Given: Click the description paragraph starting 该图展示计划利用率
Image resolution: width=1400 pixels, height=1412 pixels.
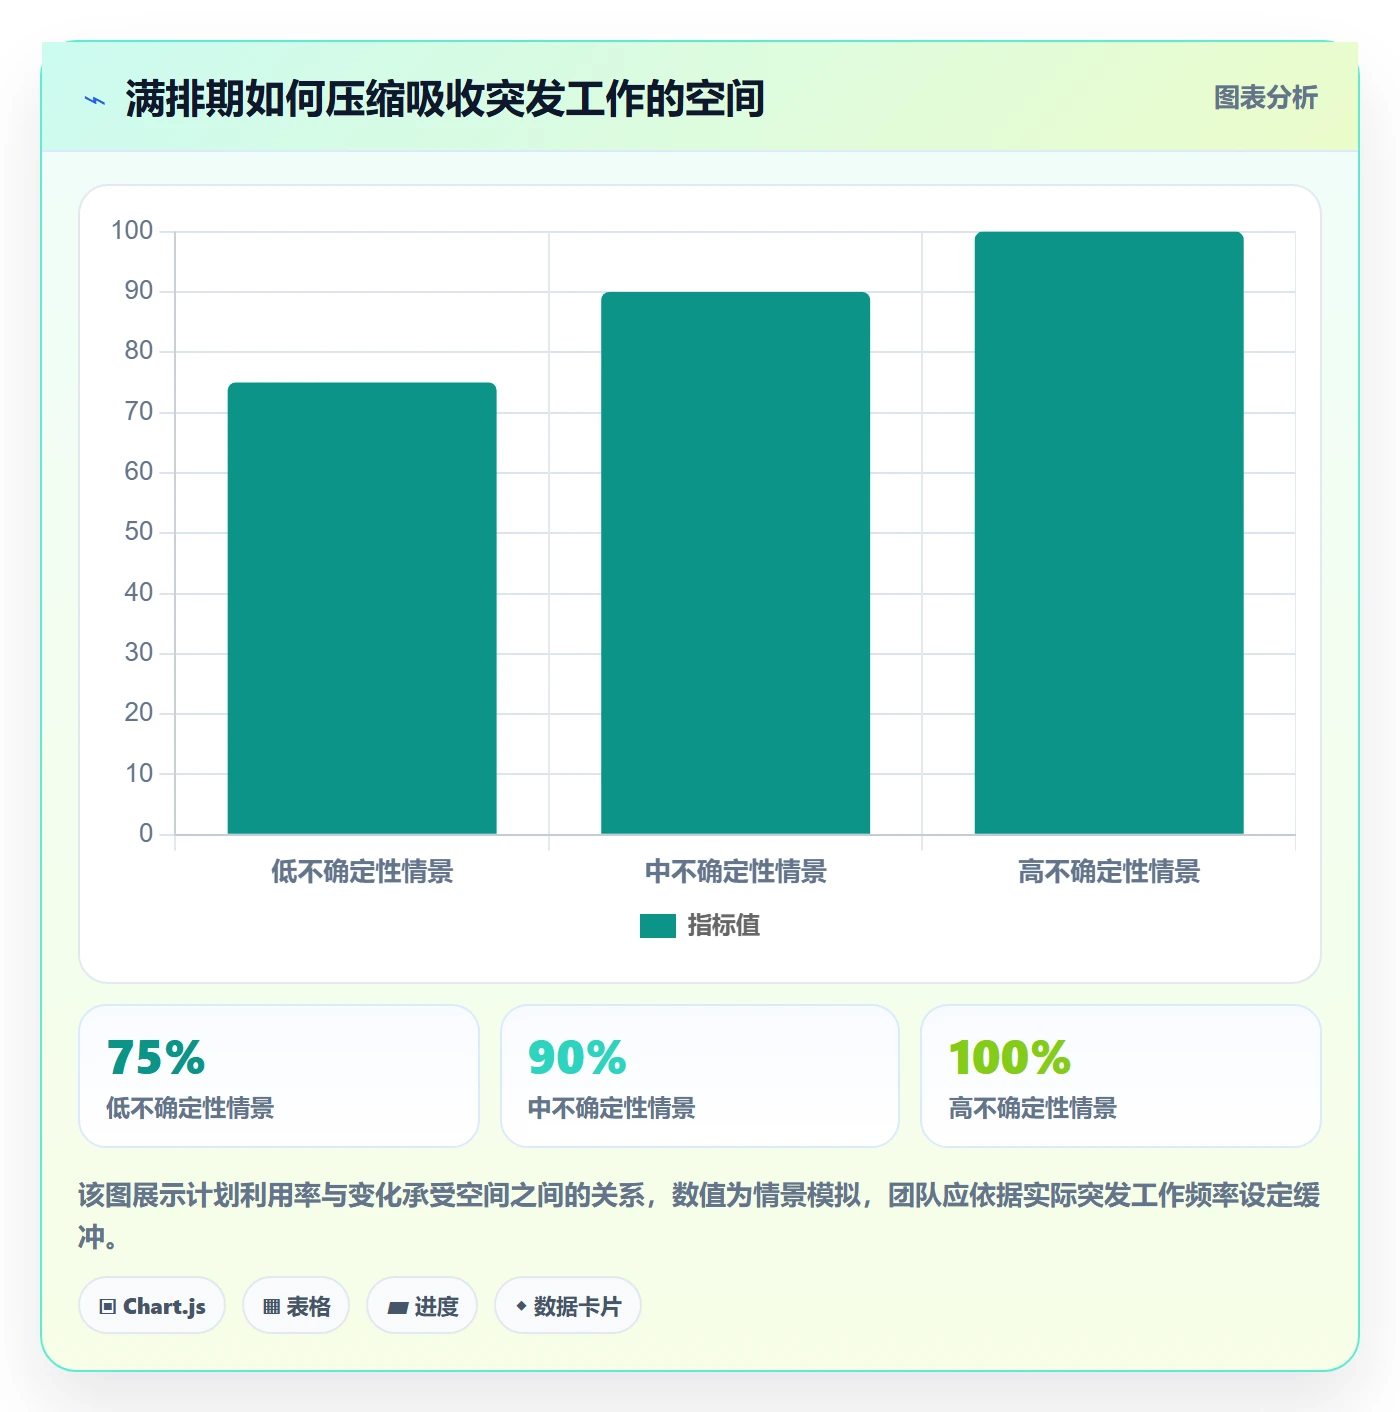Looking at the screenshot, I should (x=700, y=1216).
